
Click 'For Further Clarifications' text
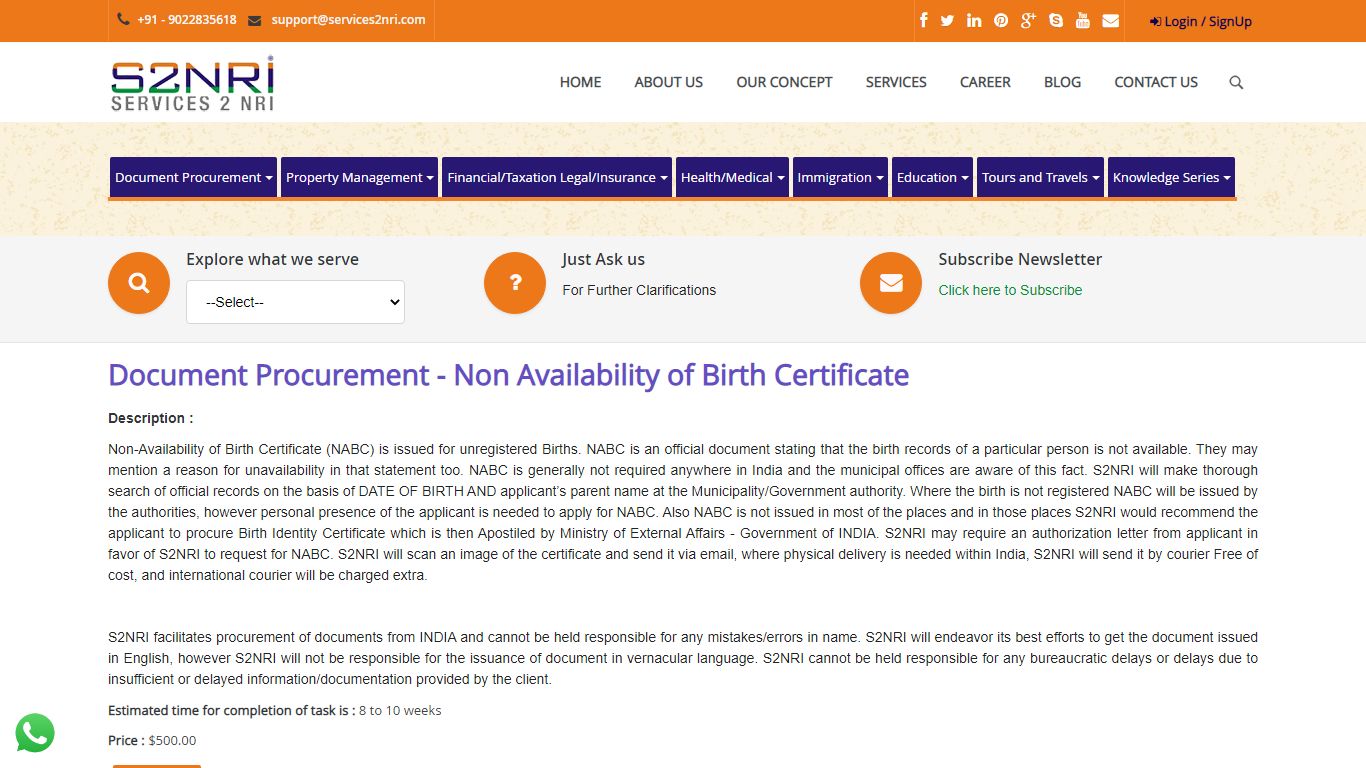[639, 290]
